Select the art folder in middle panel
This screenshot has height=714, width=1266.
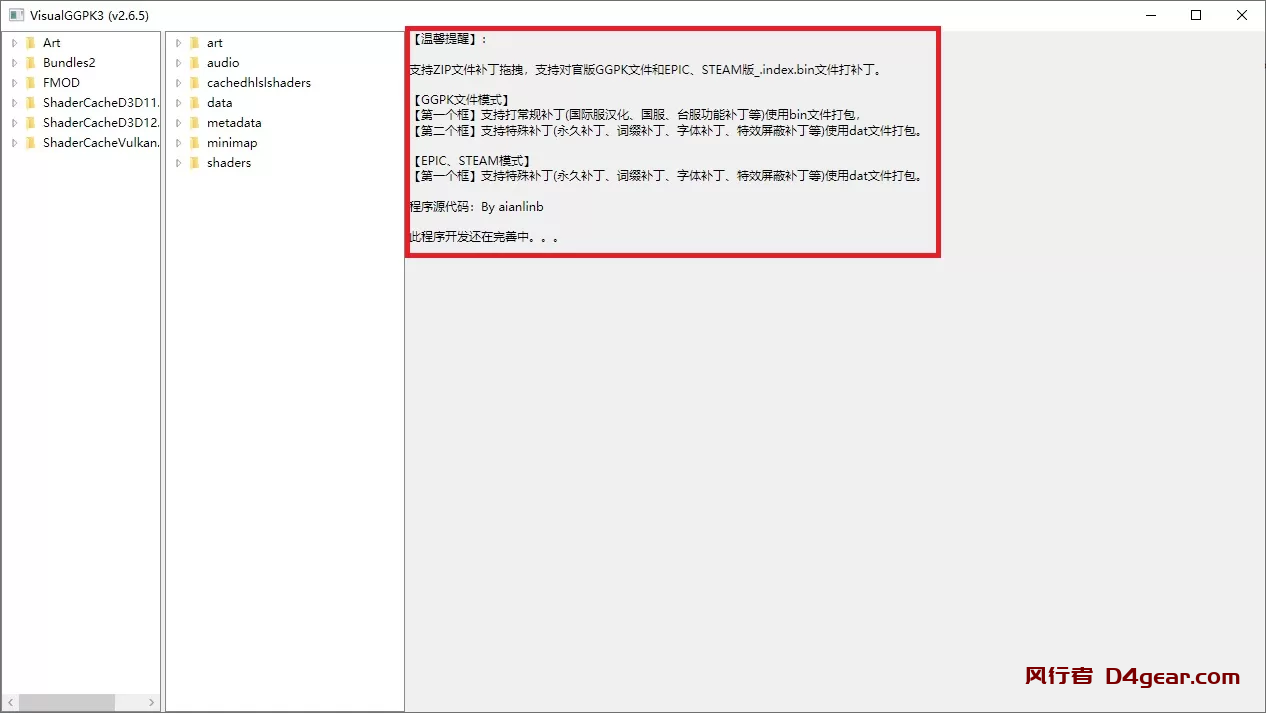tap(214, 43)
